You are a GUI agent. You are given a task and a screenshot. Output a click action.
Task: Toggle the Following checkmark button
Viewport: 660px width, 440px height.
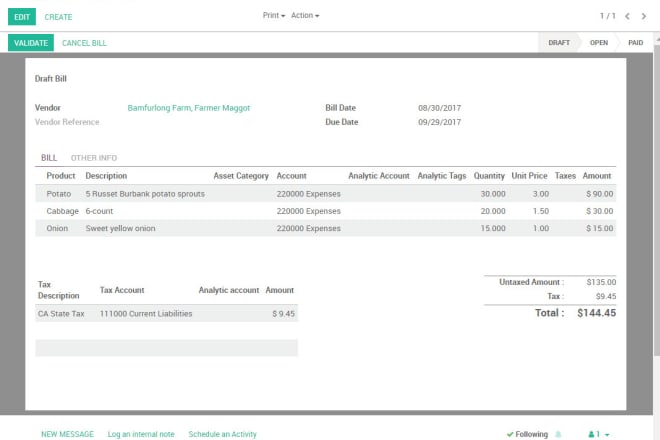tap(527, 434)
